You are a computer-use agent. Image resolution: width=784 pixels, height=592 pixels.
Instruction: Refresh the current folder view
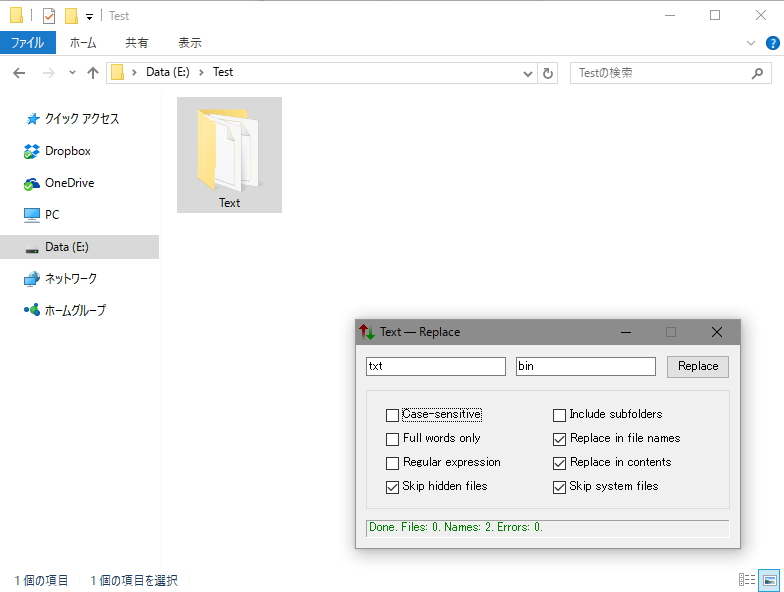(x=548, y=74)
